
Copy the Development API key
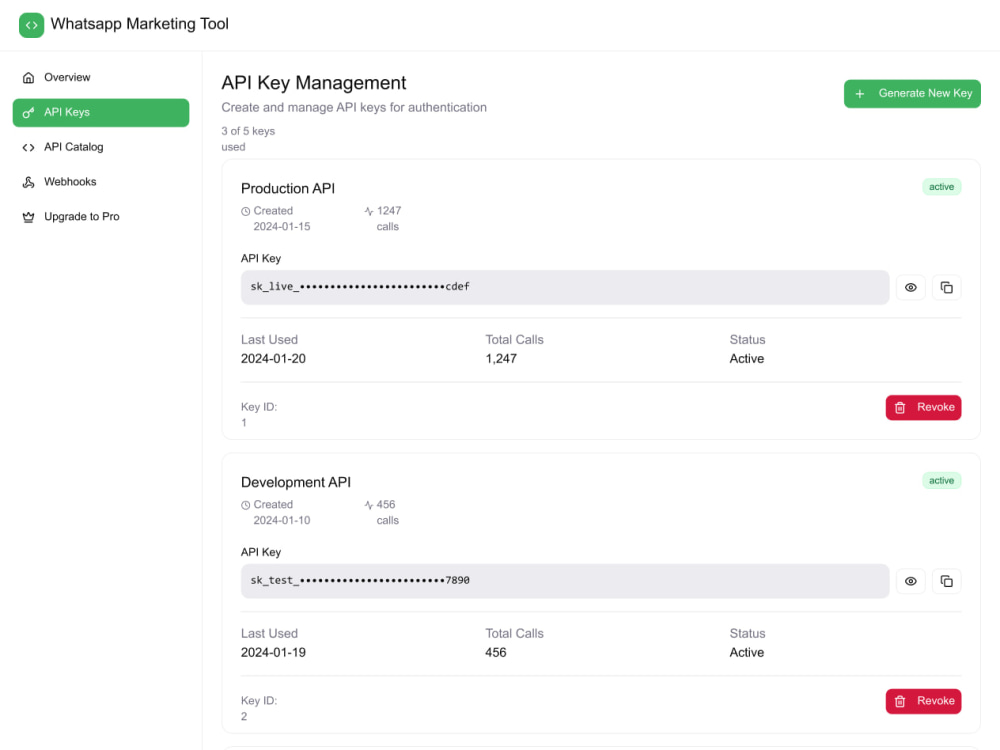946,581
